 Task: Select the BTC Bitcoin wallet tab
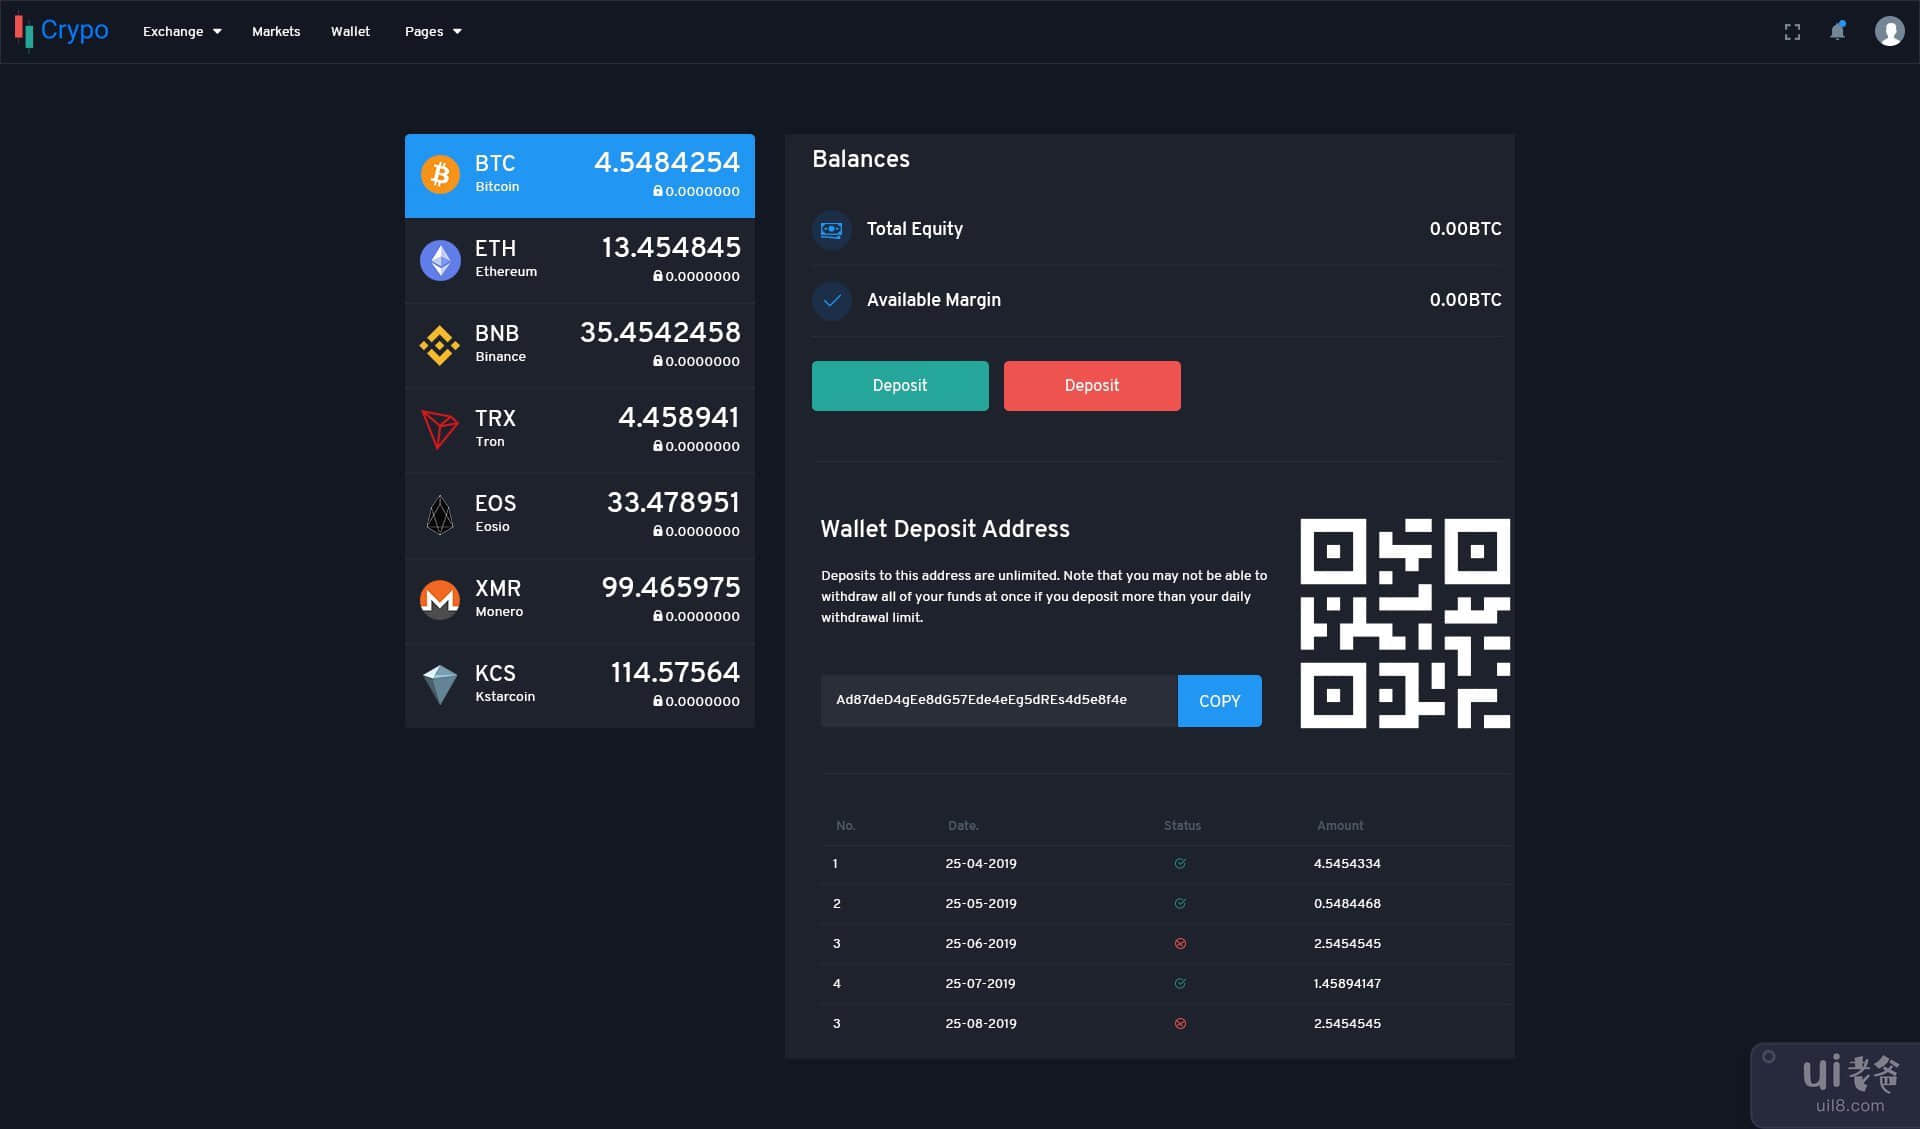coord(580,176)
